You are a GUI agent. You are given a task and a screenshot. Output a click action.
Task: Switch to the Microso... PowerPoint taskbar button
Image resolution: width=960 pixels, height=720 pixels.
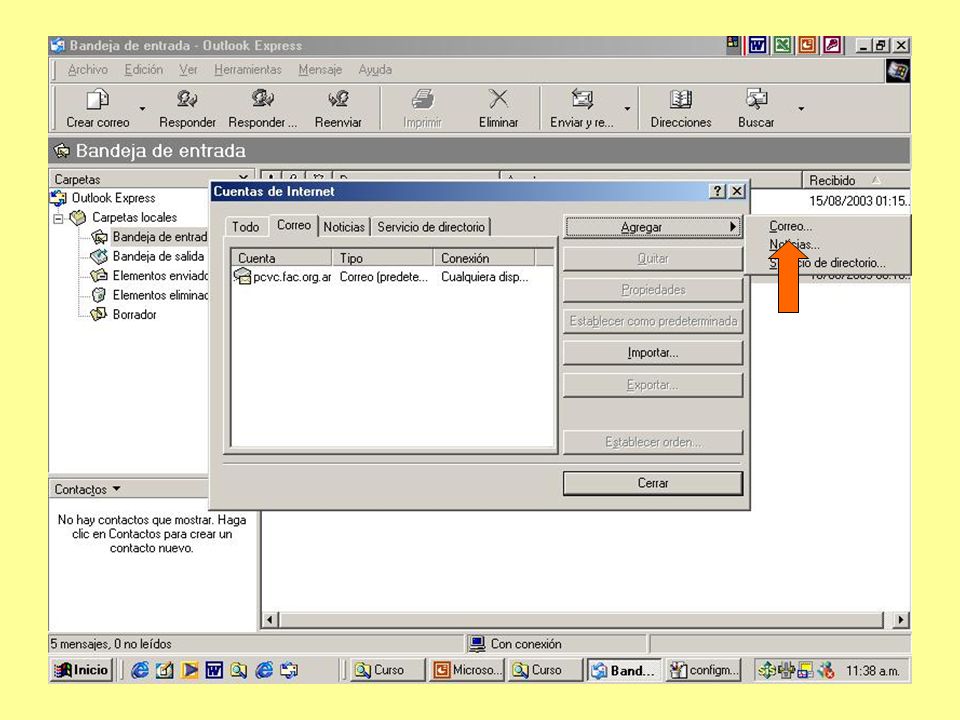pos(468,670)
